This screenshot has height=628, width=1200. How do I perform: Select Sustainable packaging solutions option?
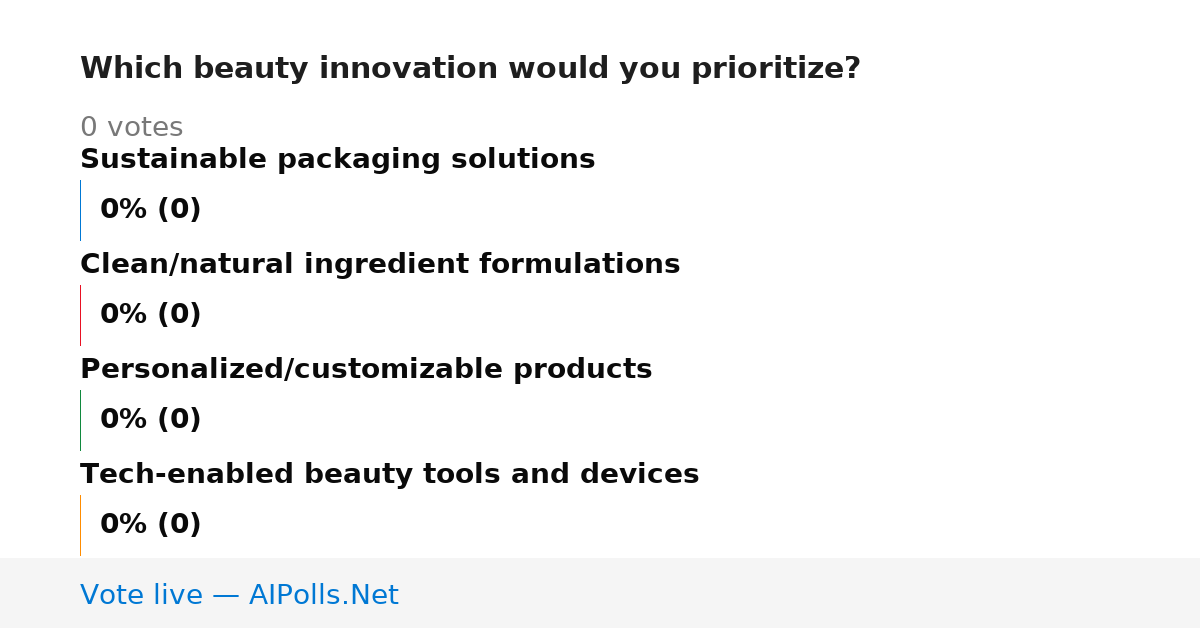tap(337, 160)
